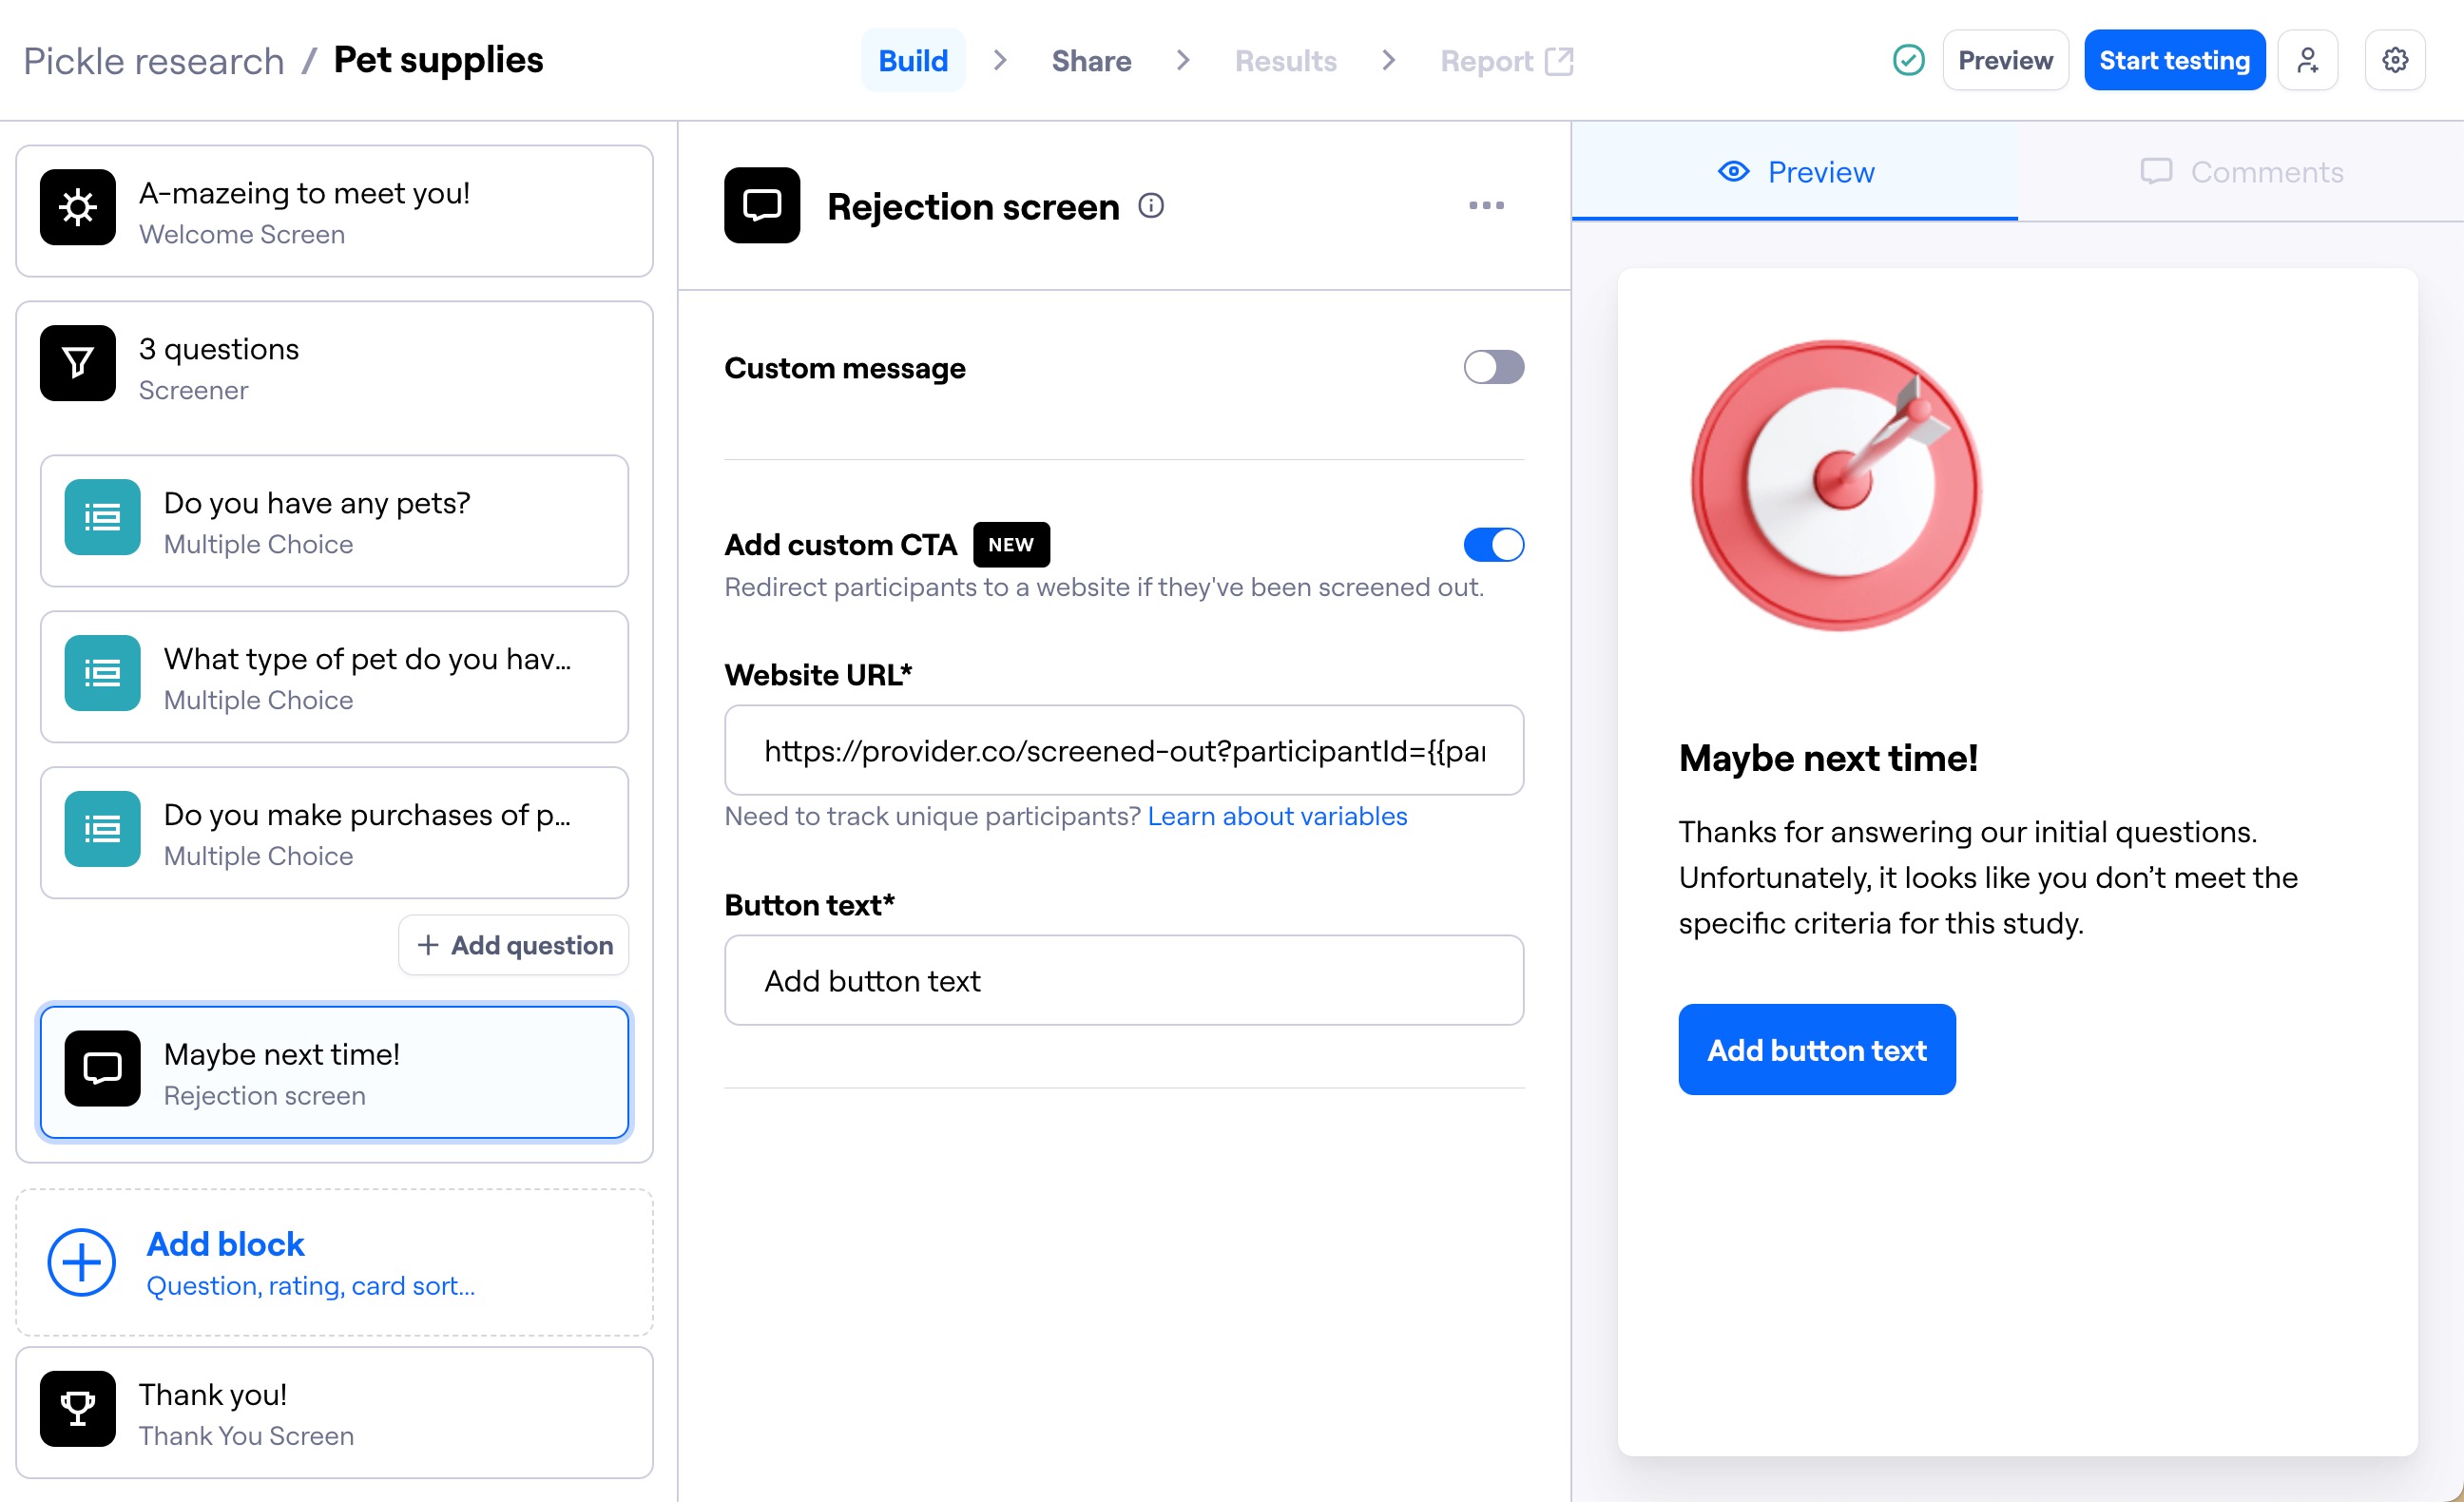Click the Welcome Screen star icon
The height and width of the screenshot is (1502, 2464).
tap(78, 208)
